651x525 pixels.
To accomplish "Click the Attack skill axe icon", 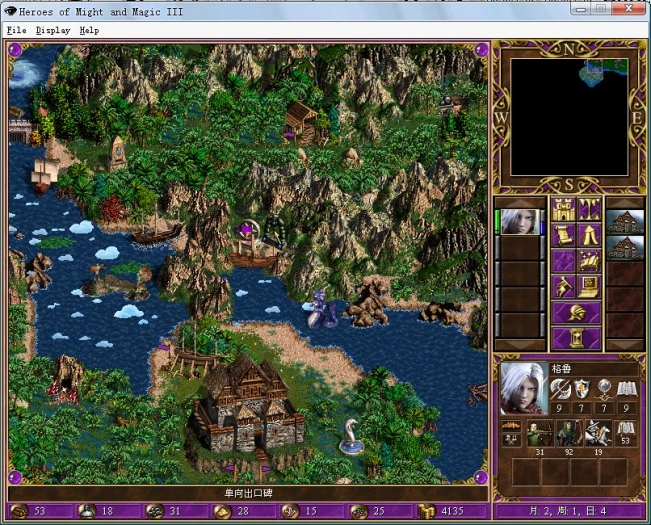I will click(560, 390).
